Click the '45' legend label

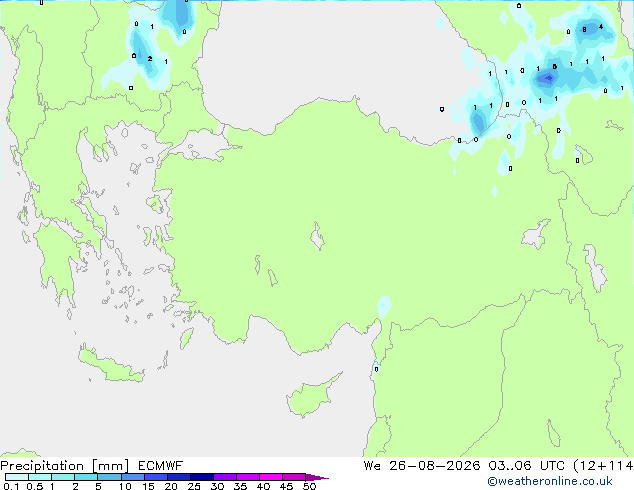point(286,486)
